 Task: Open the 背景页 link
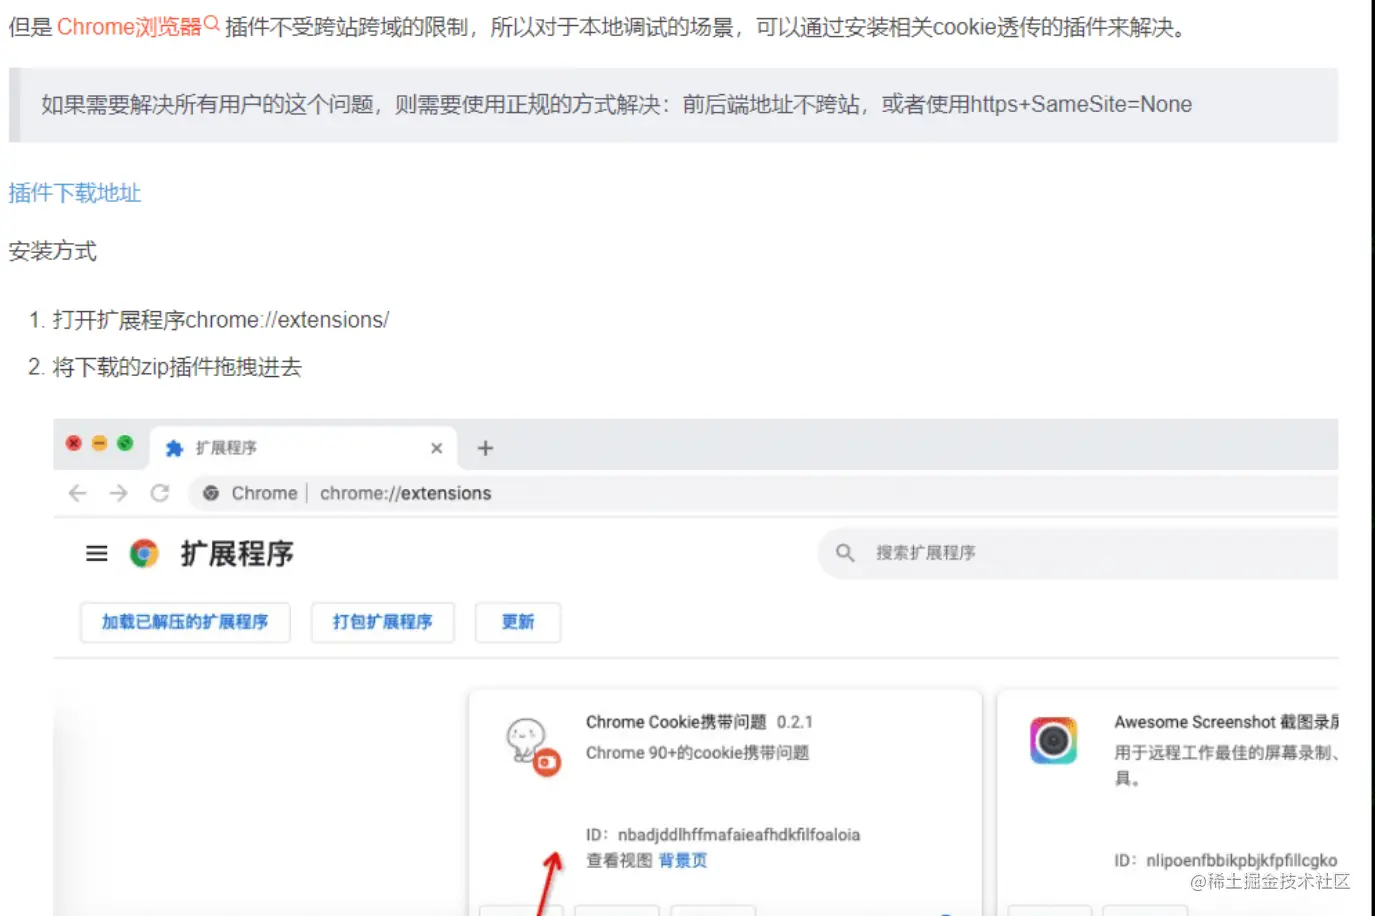683,860
